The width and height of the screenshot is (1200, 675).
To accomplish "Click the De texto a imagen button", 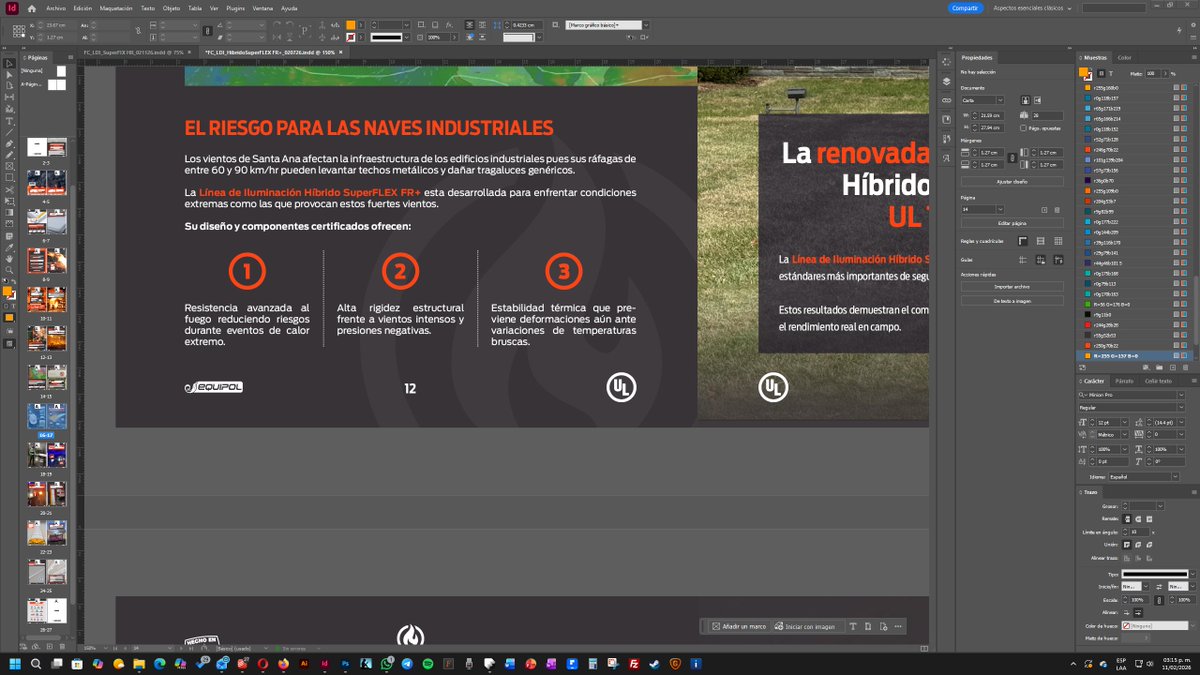I will point(1011,300).
